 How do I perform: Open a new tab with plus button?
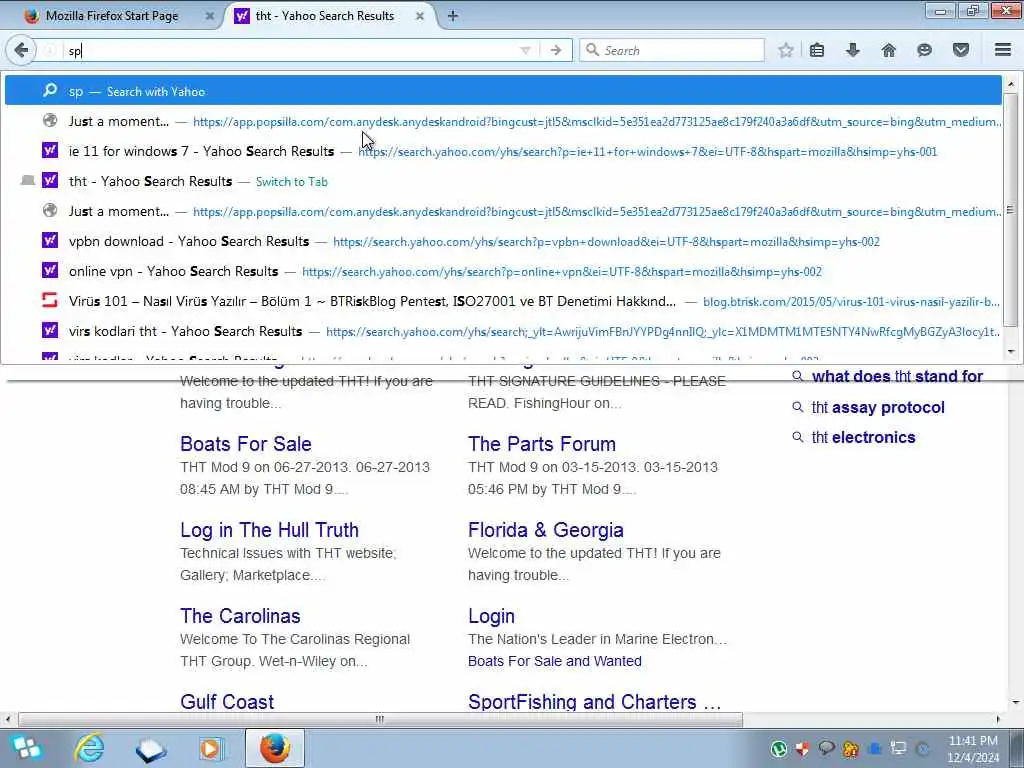tap(453, 16)
